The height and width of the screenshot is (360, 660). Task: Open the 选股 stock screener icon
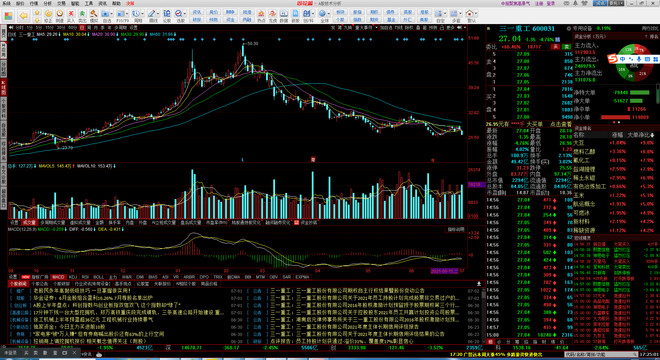click(179, 16)
